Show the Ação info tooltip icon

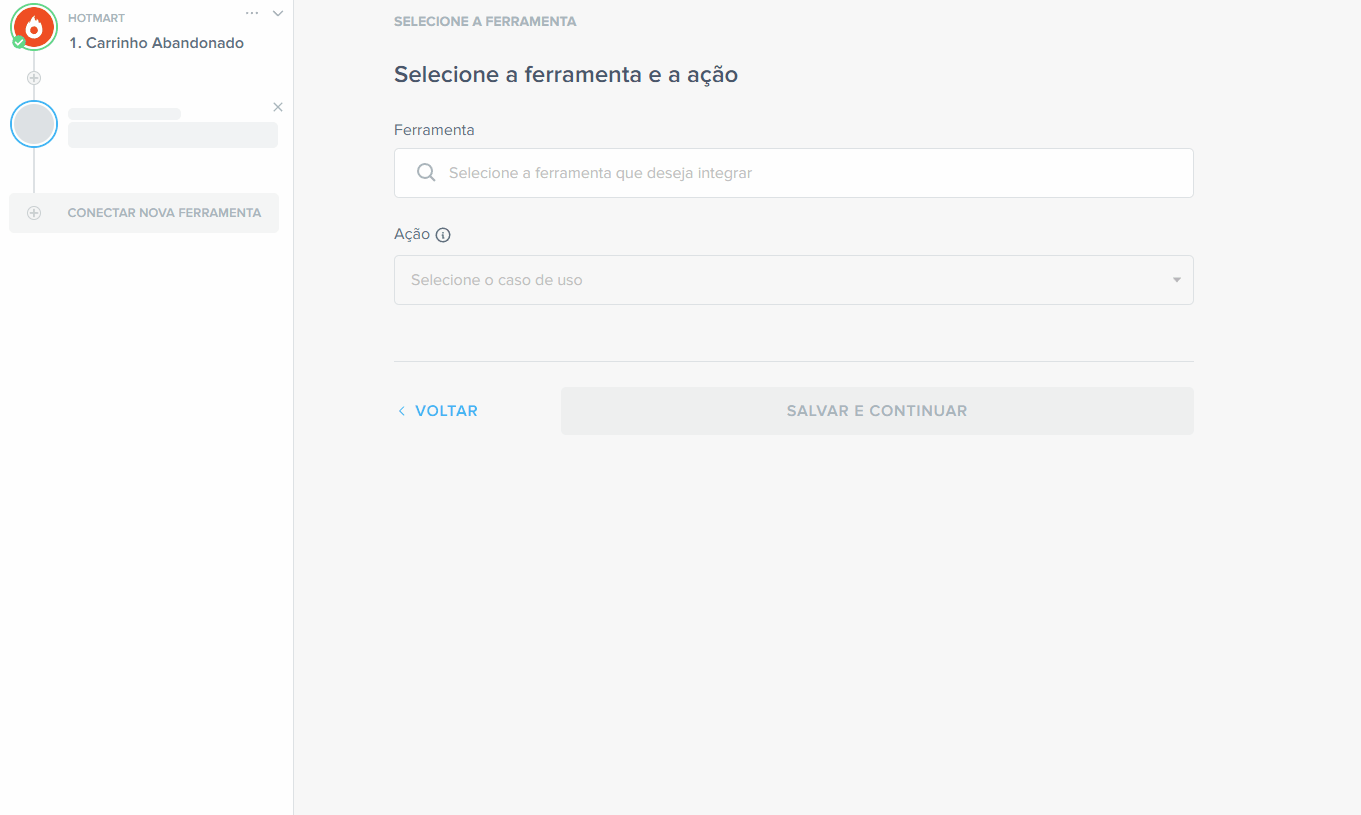pyautogui.click(x=444, y=235)
